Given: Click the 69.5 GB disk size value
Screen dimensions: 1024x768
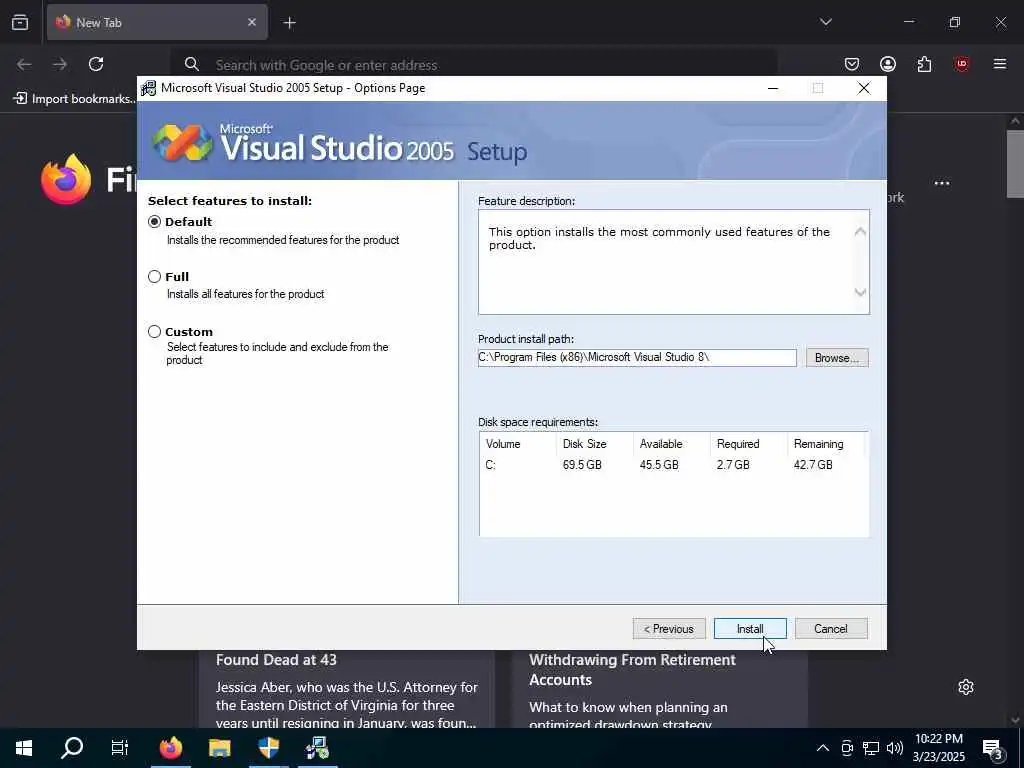Looking at the screenshot, I should (582, 465).
